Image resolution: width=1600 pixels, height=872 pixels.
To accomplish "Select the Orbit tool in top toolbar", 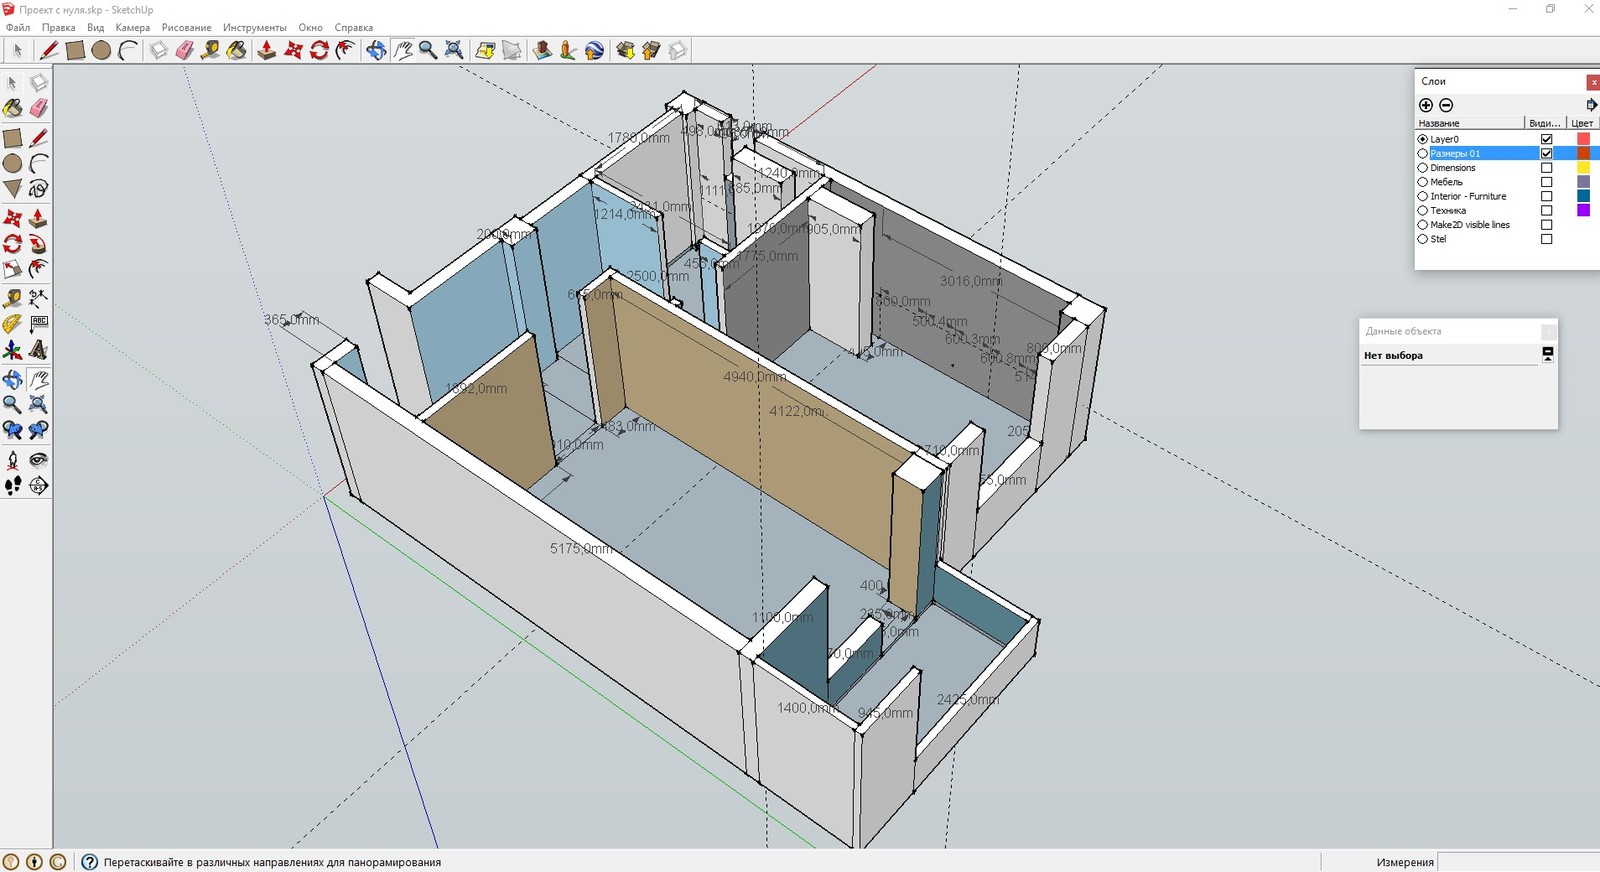I will (x=376, y=50).
